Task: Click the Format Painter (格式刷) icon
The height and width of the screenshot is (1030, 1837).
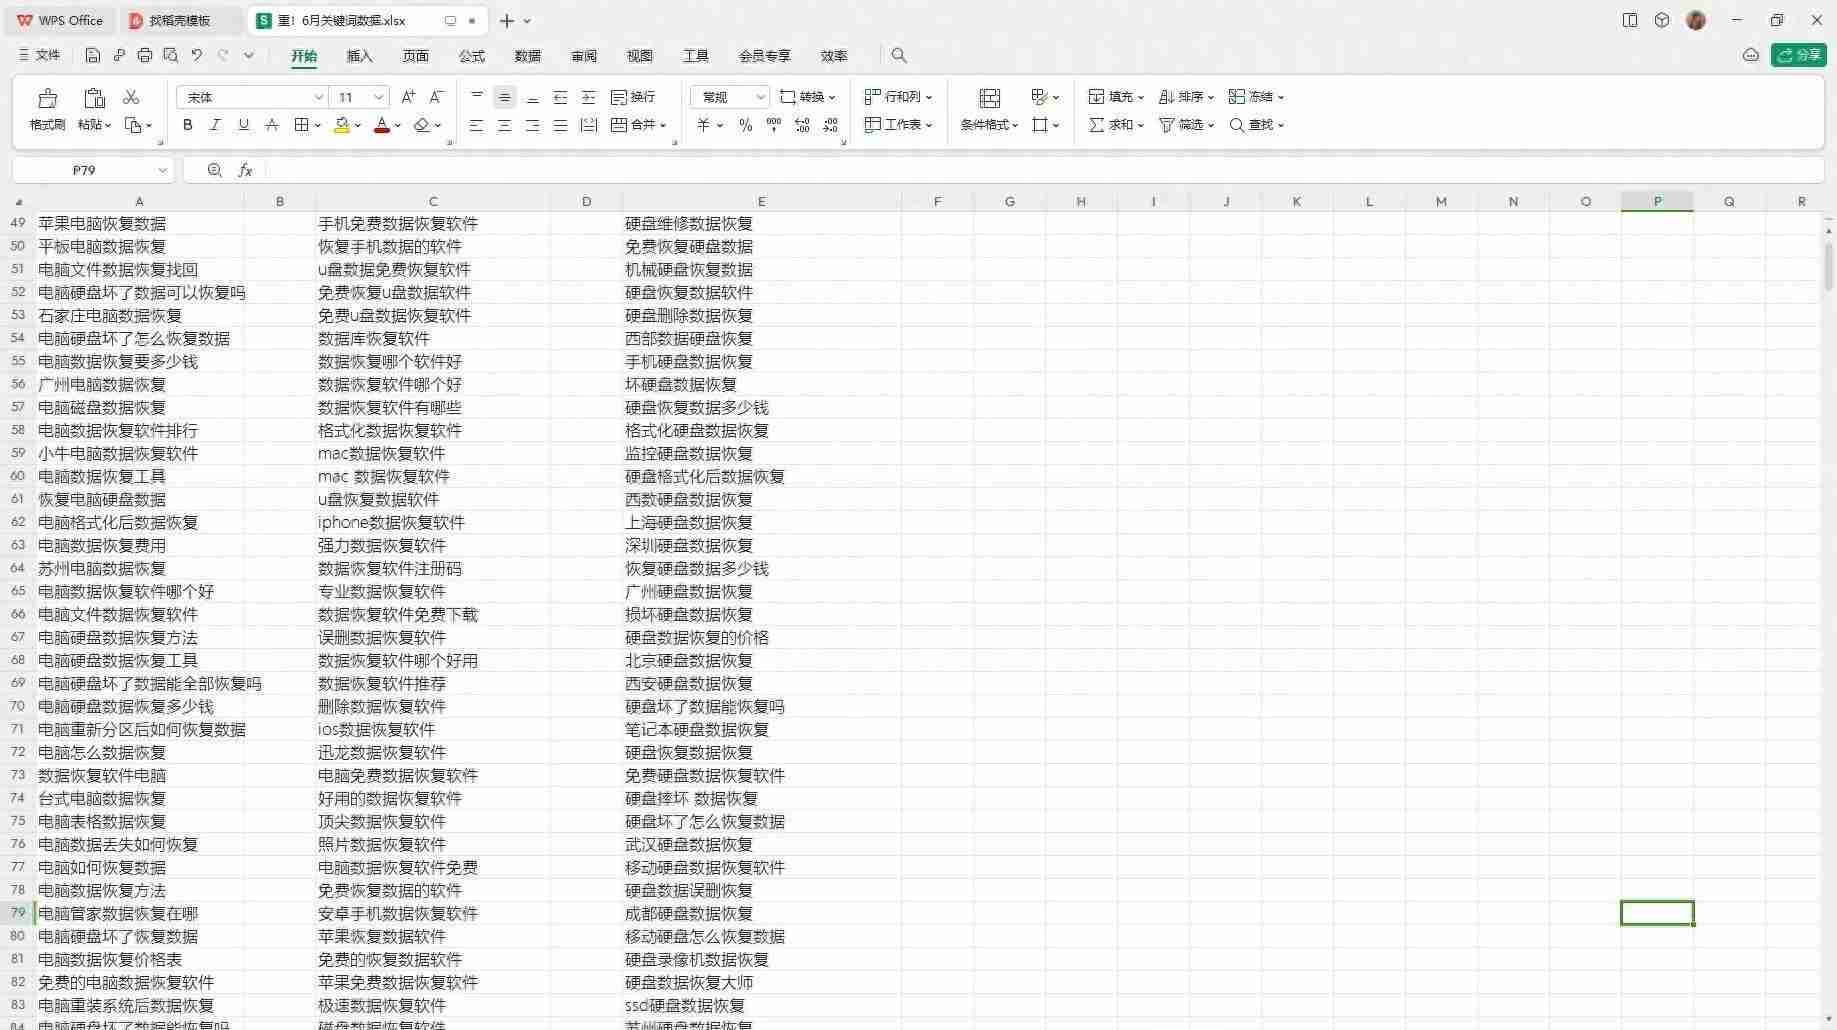Action: click(x=47, y=98)
